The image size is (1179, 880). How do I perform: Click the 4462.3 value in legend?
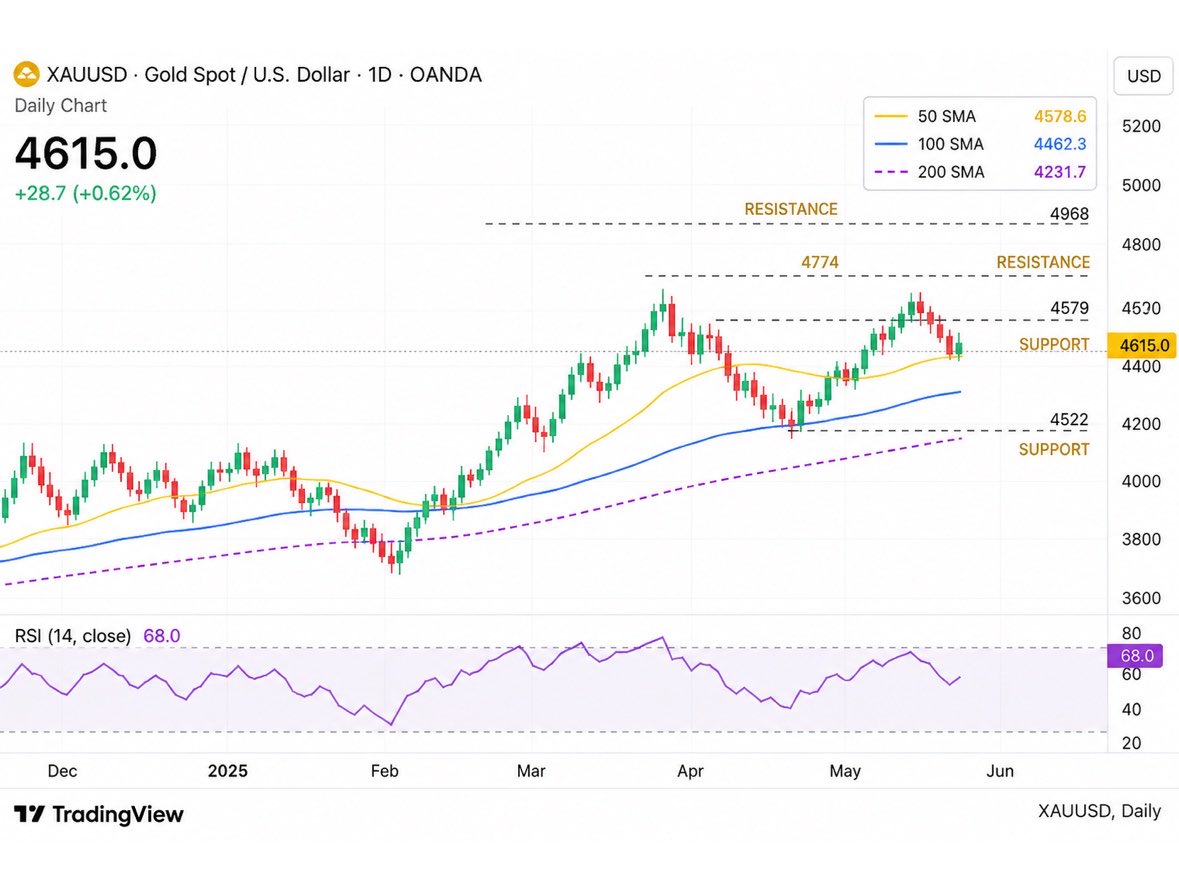tap(1059, 144)
